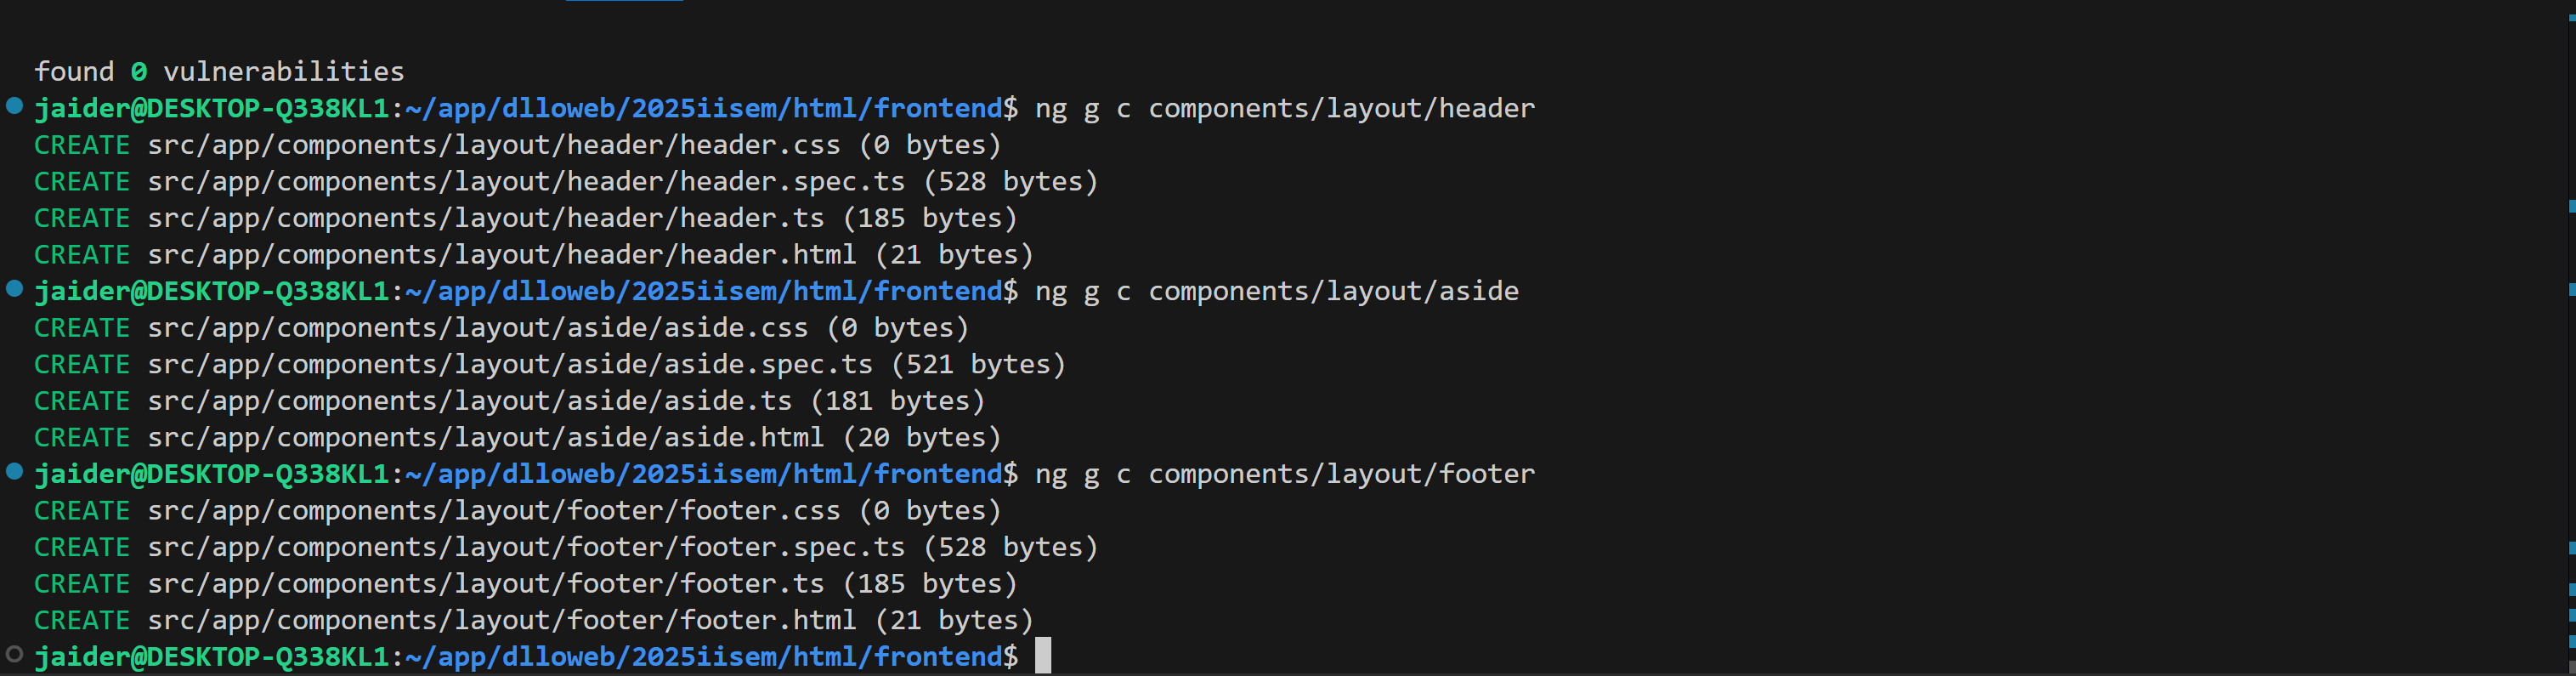2576x676 pixels.
Task: Click the terminal scrollbar thumb at the bottom right
Action: click(x=2570, y=666)
